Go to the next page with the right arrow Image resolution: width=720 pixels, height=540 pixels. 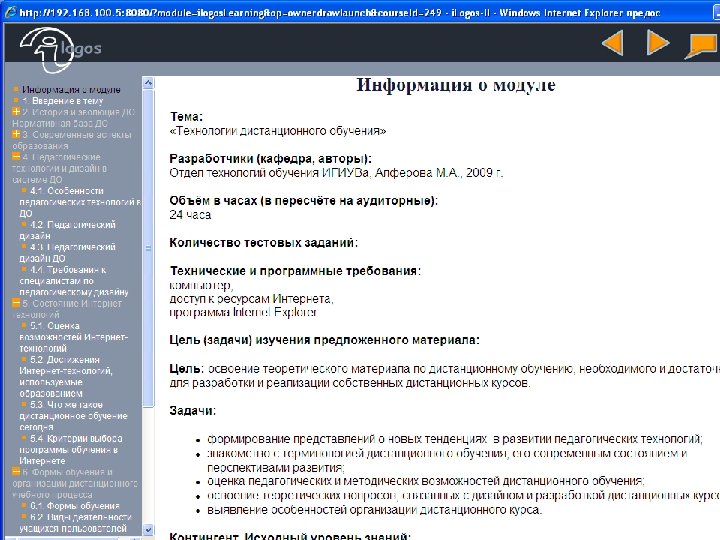pyautogui.click(x=658, y=43)
